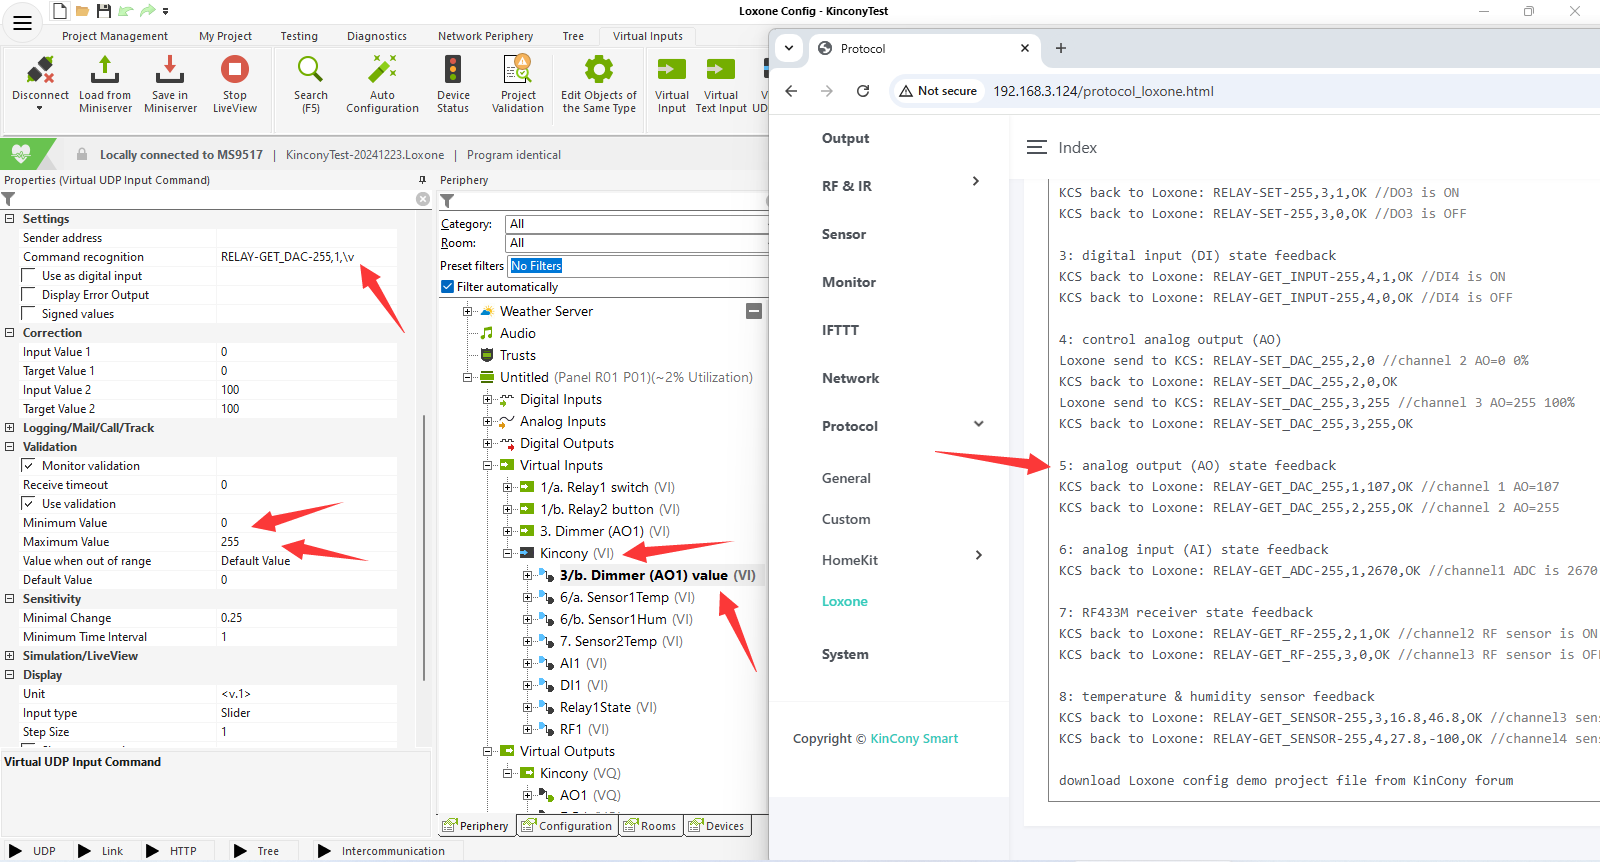Collapse the Correction properties section
The height and width of the screenshot is (862, 1600).
(x=10, y=333)
